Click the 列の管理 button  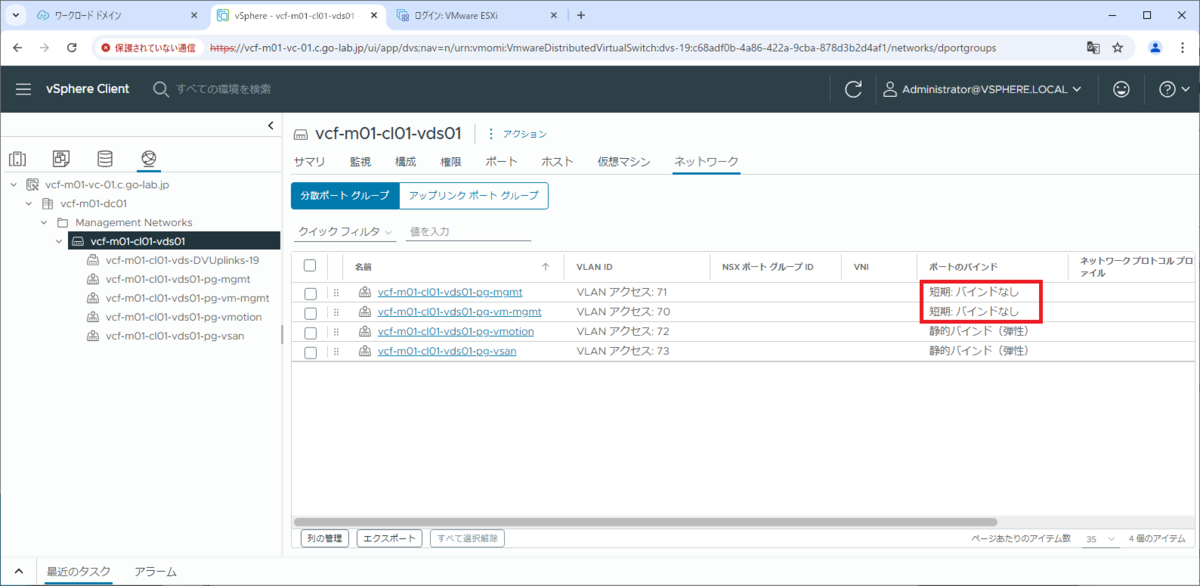click(x=325, y=538)
